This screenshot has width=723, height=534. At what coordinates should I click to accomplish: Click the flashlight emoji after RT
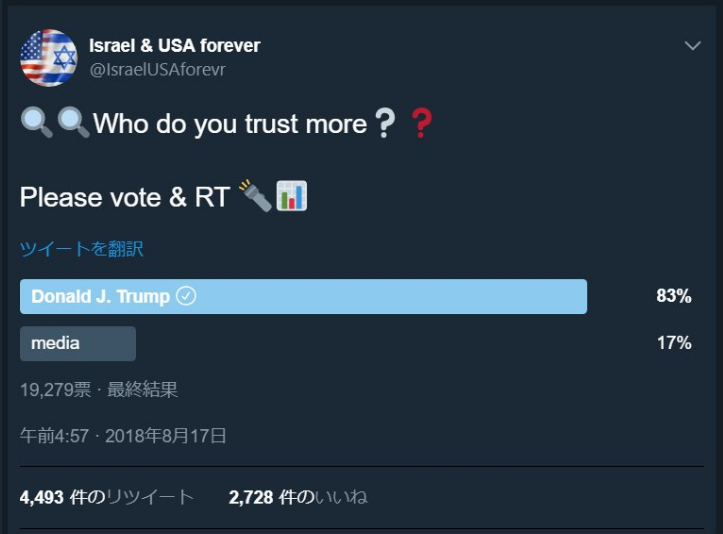point(254,196)
